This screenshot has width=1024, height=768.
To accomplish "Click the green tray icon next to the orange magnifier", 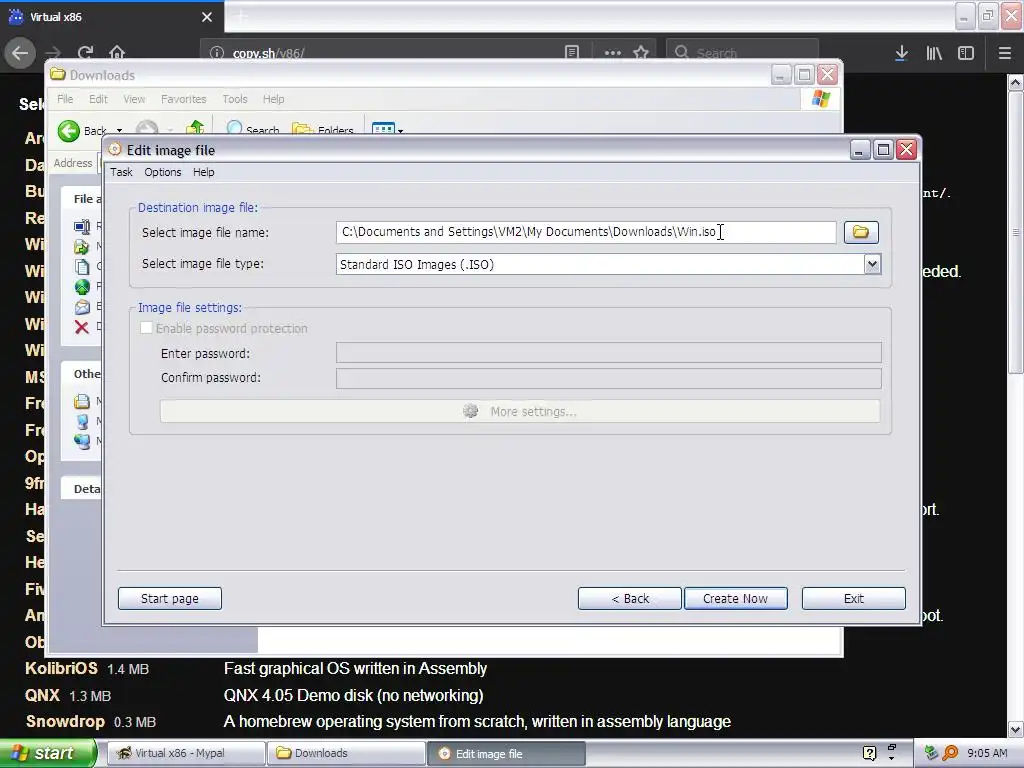I will click(931, 753).
